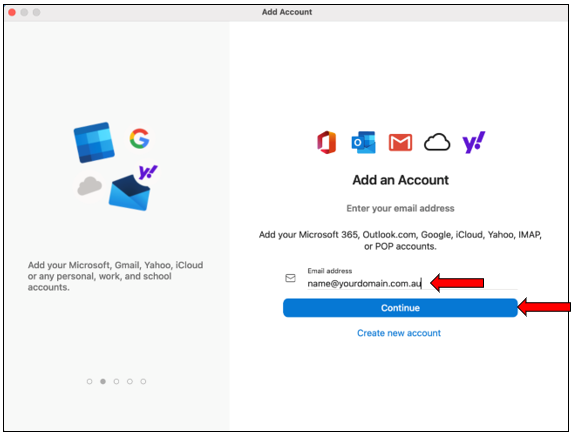This screenshot has width=575, height=438.
Task: Click the blue calendar grid illustration icon
Action: pyautogui.click(x=94, y=142)
